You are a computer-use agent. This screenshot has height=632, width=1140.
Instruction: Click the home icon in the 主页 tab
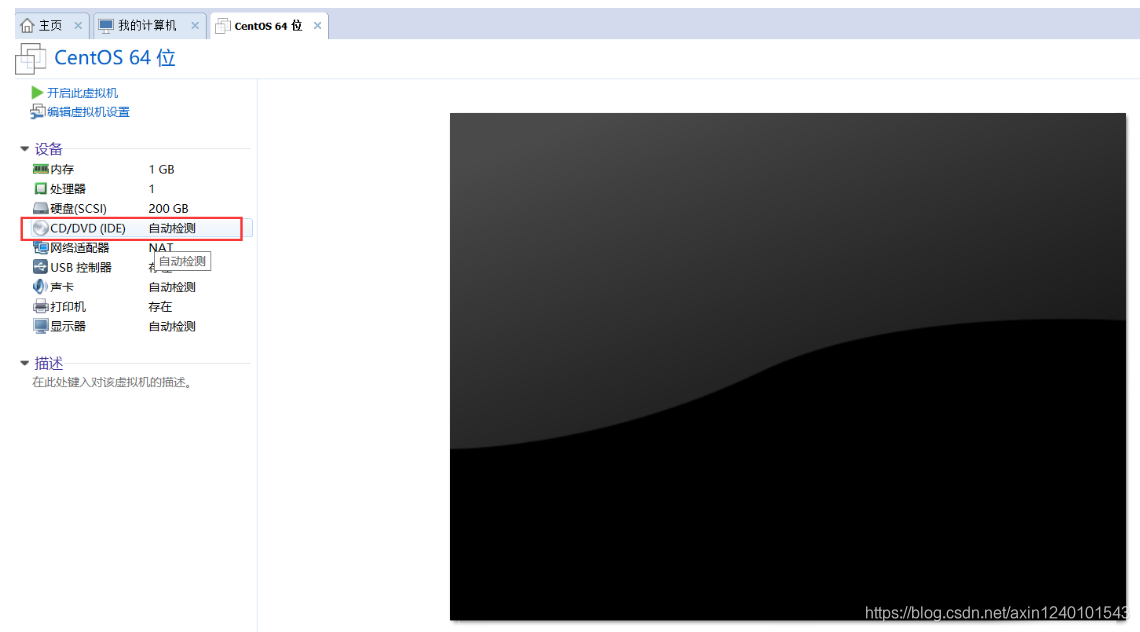tap(28, 25)
